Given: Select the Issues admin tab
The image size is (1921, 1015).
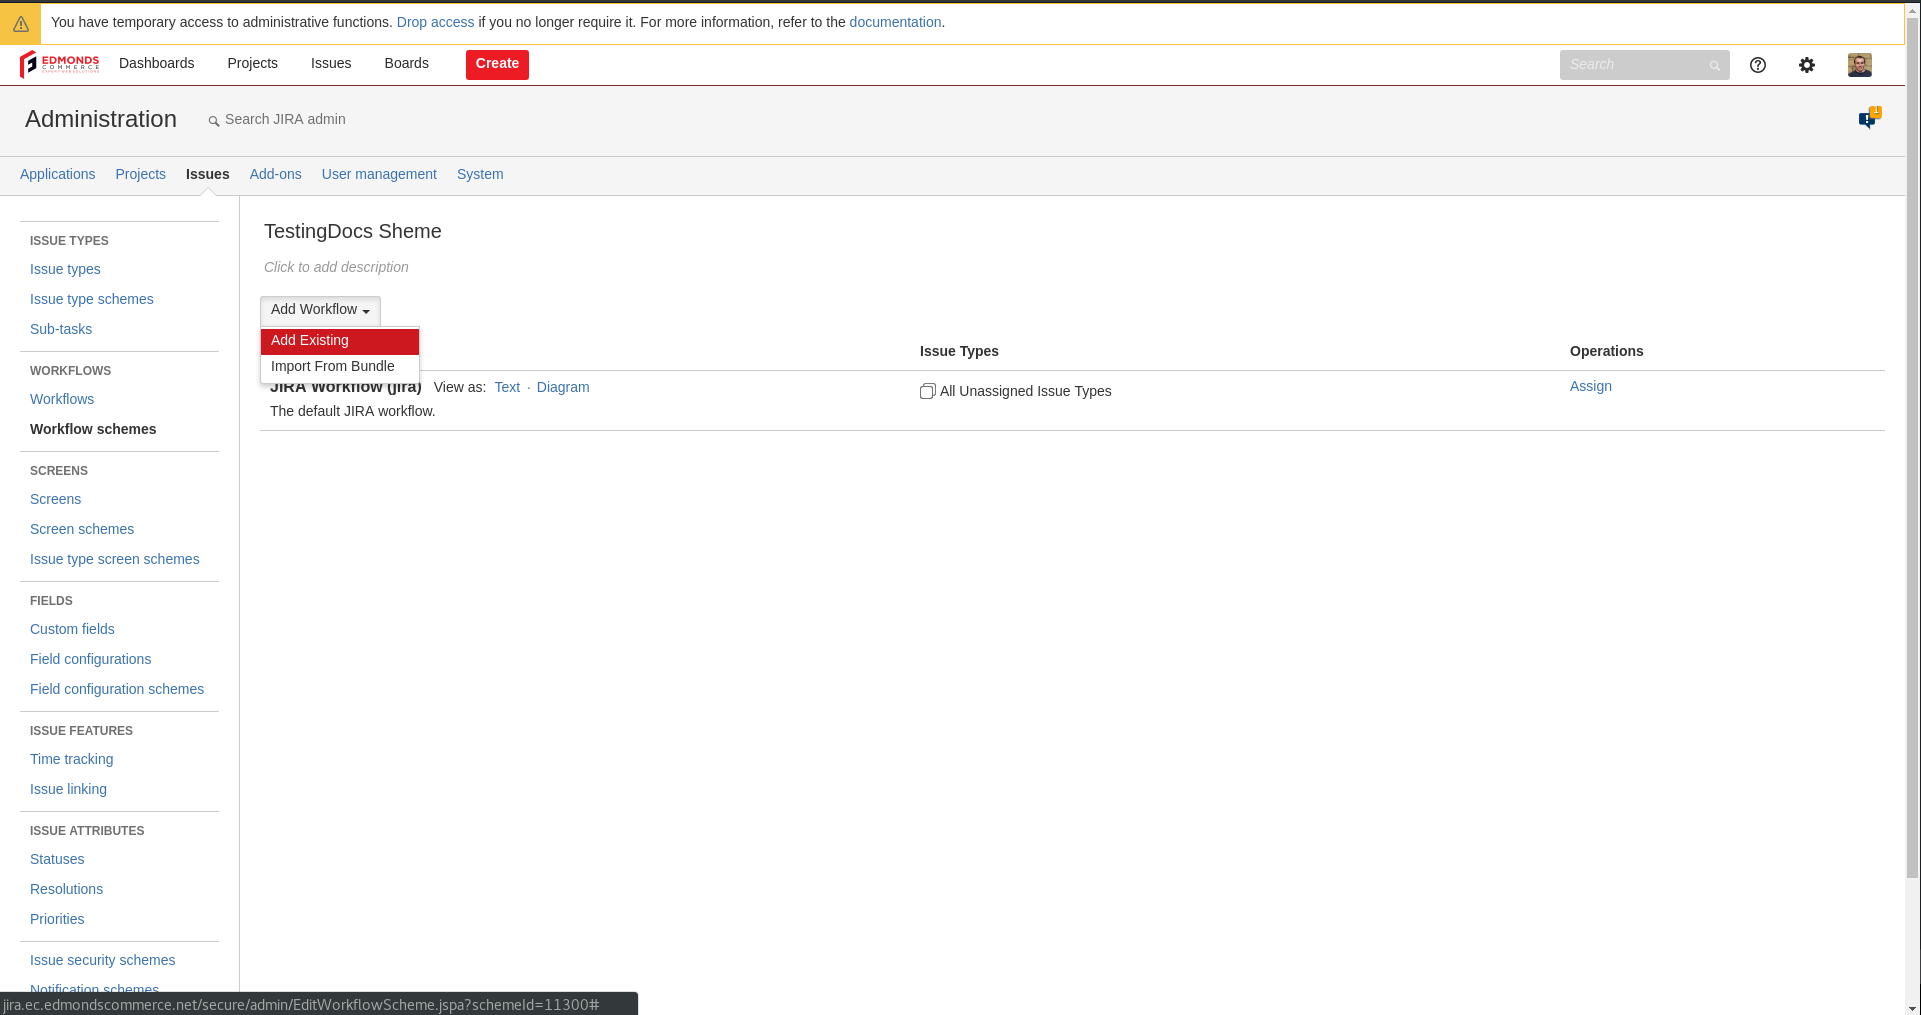Looking at the screenshot, I should [208, 174].
